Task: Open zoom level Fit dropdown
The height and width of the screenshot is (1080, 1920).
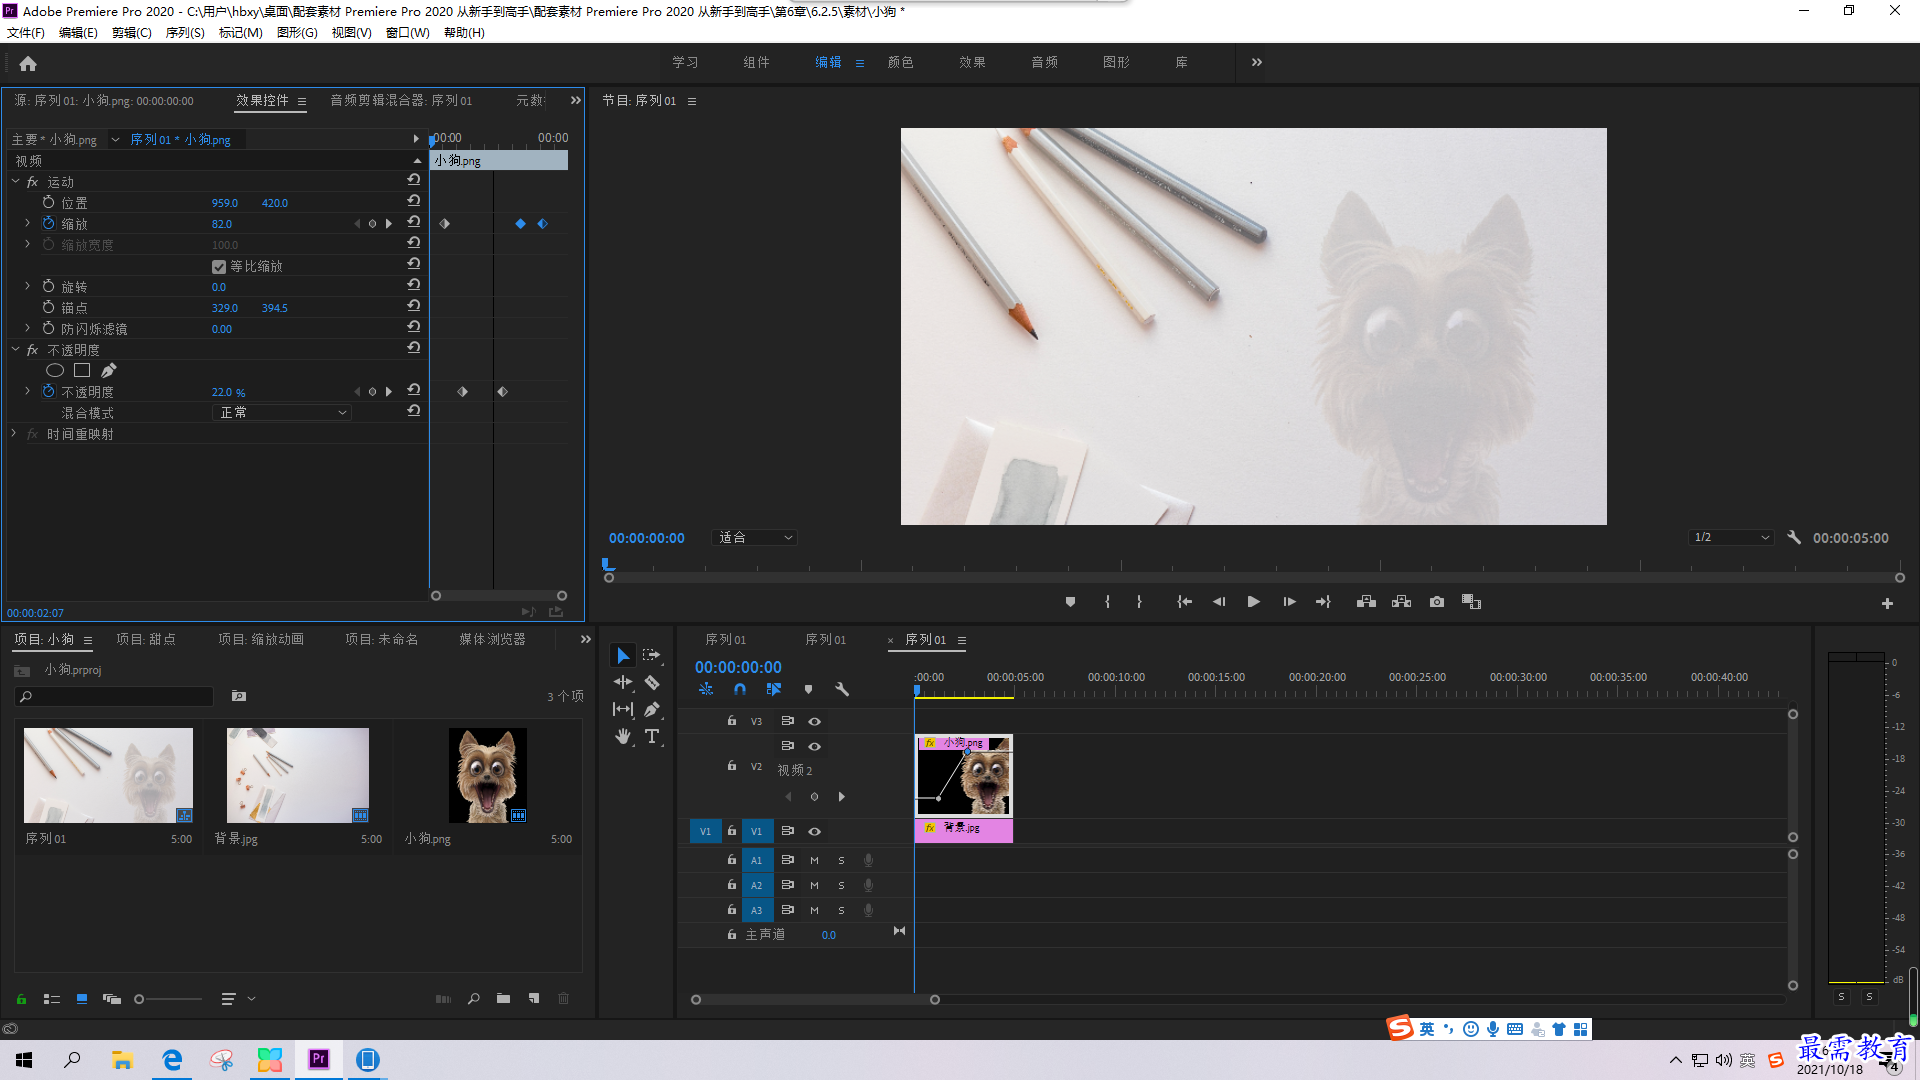Action: coord(754,537)
